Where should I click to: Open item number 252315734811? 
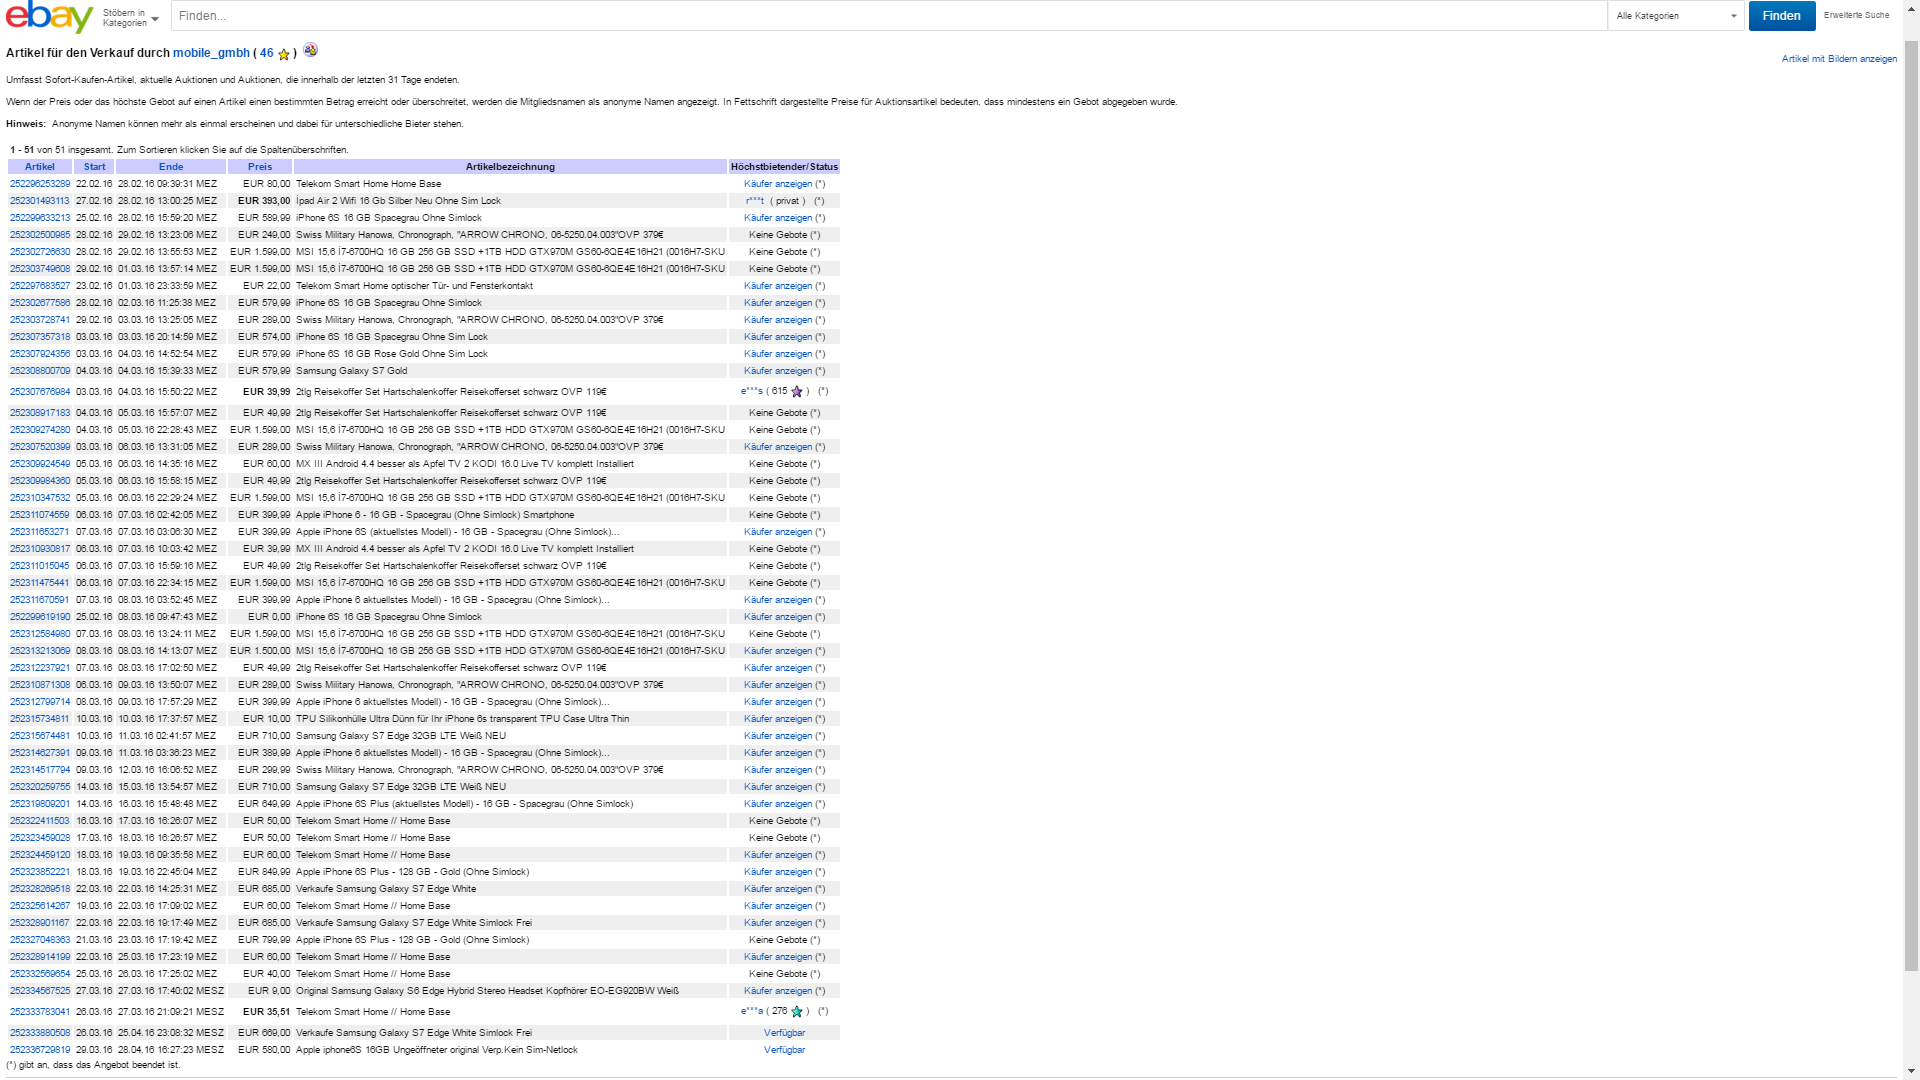pyautogui.click(x=40, y=719)
